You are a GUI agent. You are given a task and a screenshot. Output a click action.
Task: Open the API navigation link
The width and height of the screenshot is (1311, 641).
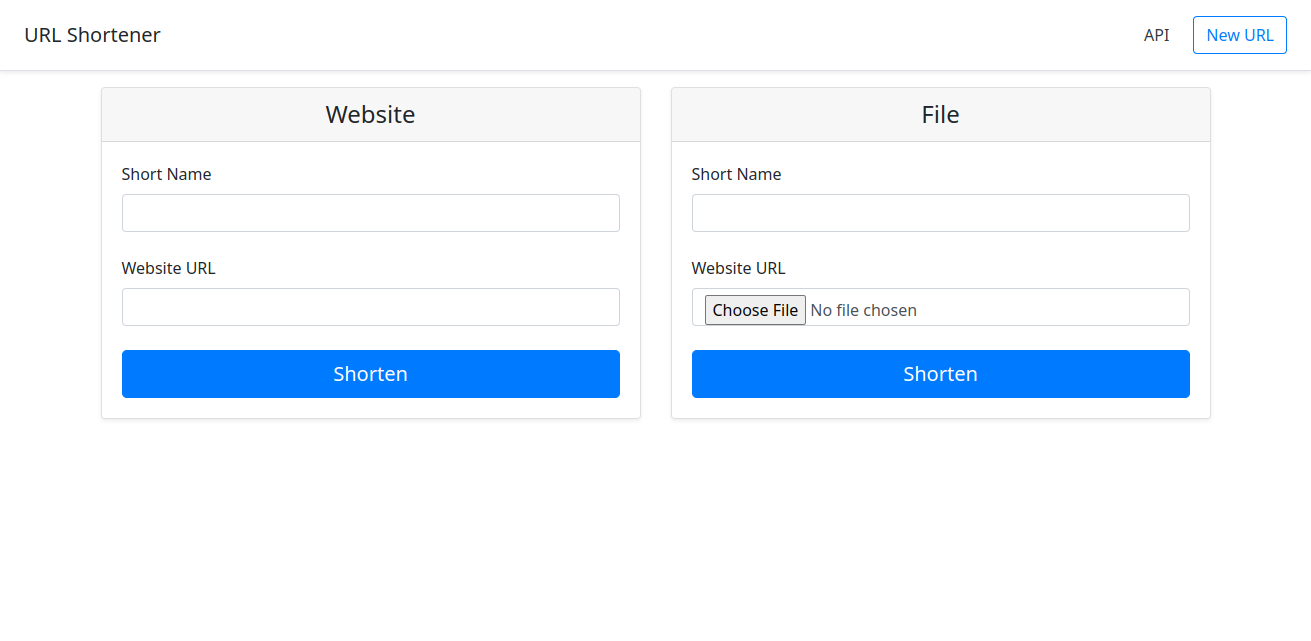point(1156,35)
